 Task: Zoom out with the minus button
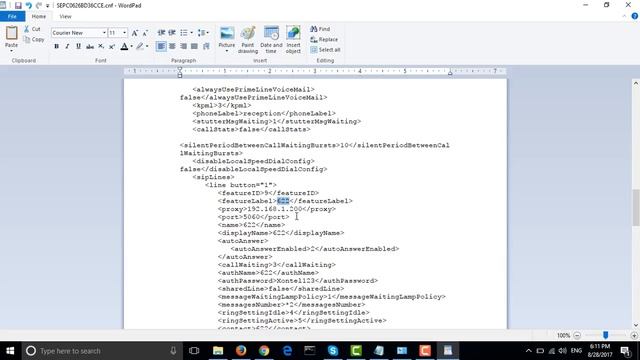click(577, 336)
